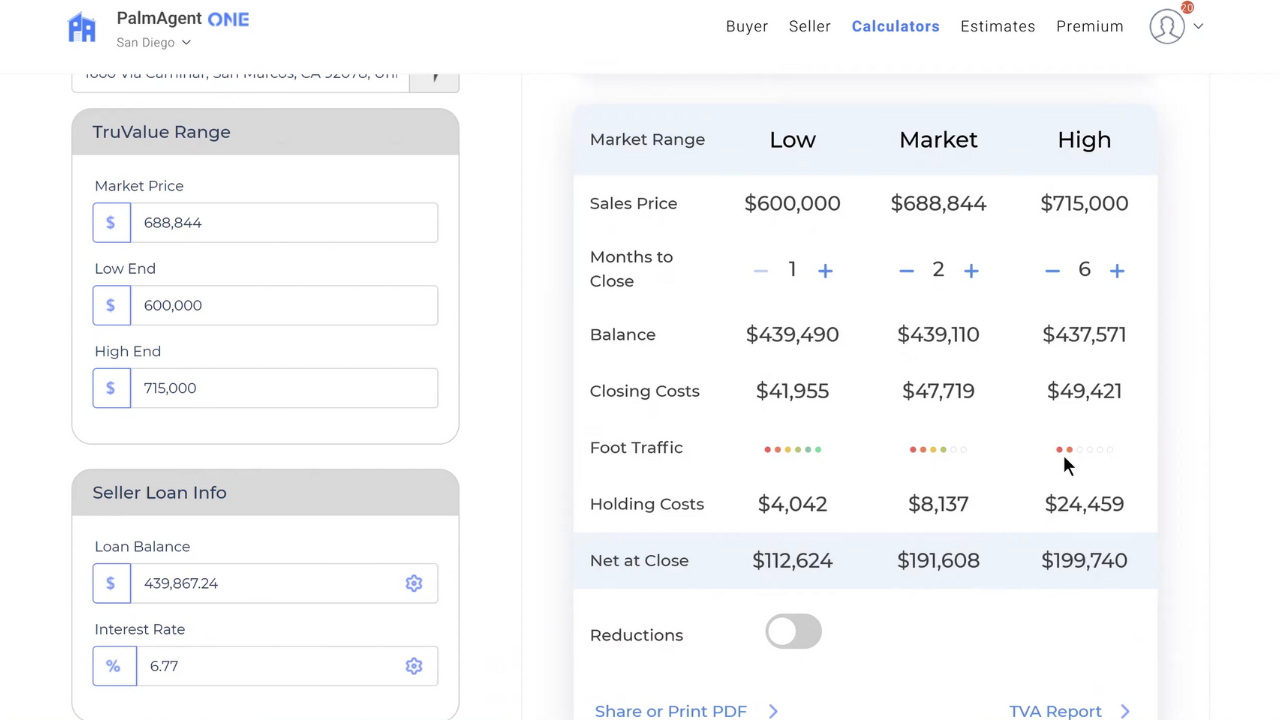Increase Market months to close
This screenshot has height=720, width=1280.
coord(971,270)
